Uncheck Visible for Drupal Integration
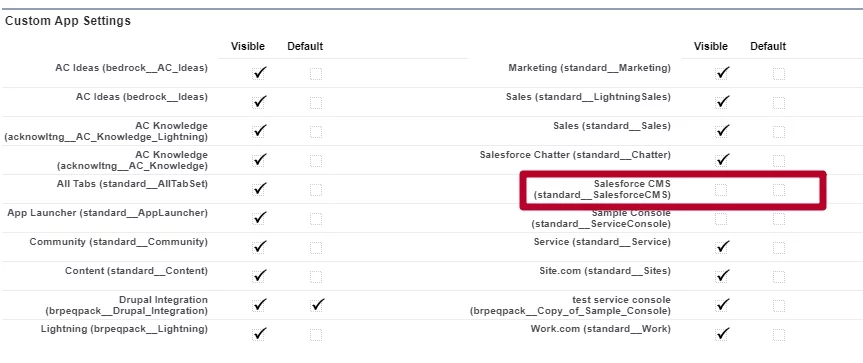This screenshot has width=863, height=363. point(259,306)
